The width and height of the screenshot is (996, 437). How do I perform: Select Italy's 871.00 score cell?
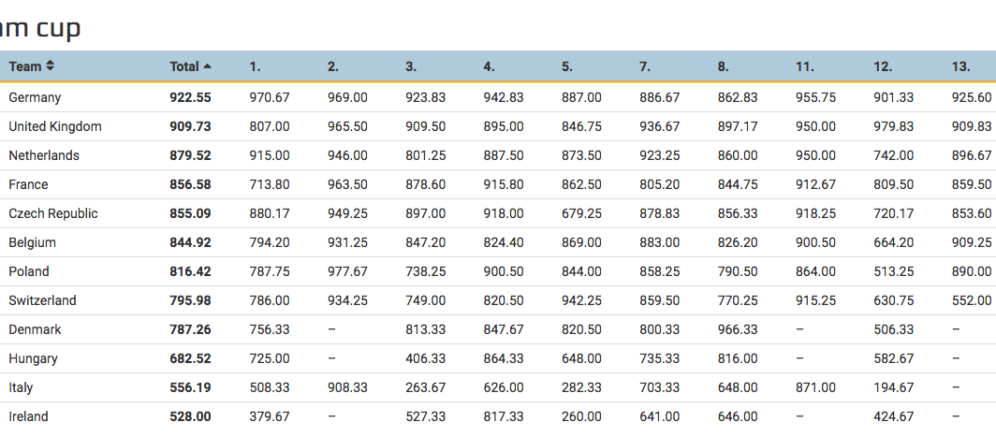[815, 388]
